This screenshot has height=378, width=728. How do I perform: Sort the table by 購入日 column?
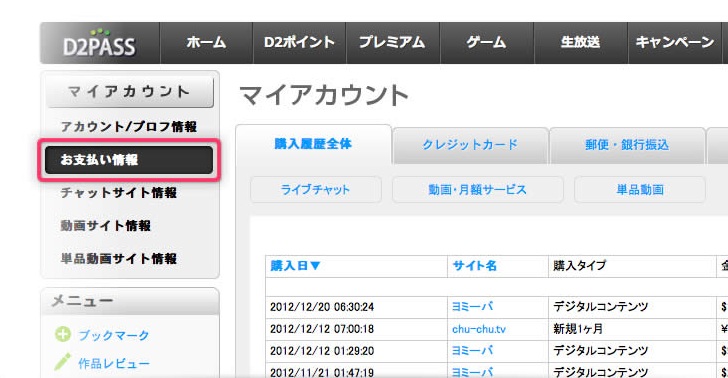point(295,266)
